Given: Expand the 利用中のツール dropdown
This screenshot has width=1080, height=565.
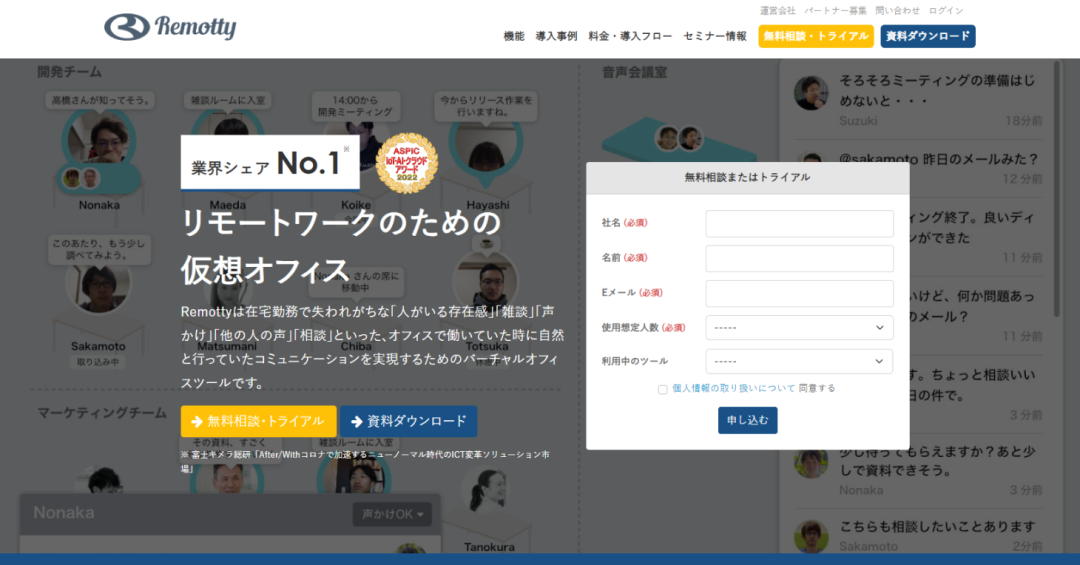Looking at the screenshot, I should tap(800, 361).
